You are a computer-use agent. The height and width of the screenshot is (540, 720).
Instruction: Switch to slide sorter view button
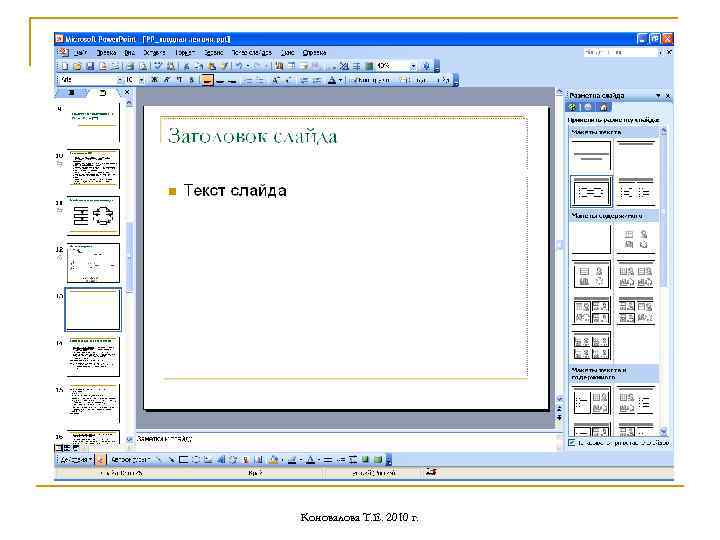pyautogui.click(x=67, y=447)
